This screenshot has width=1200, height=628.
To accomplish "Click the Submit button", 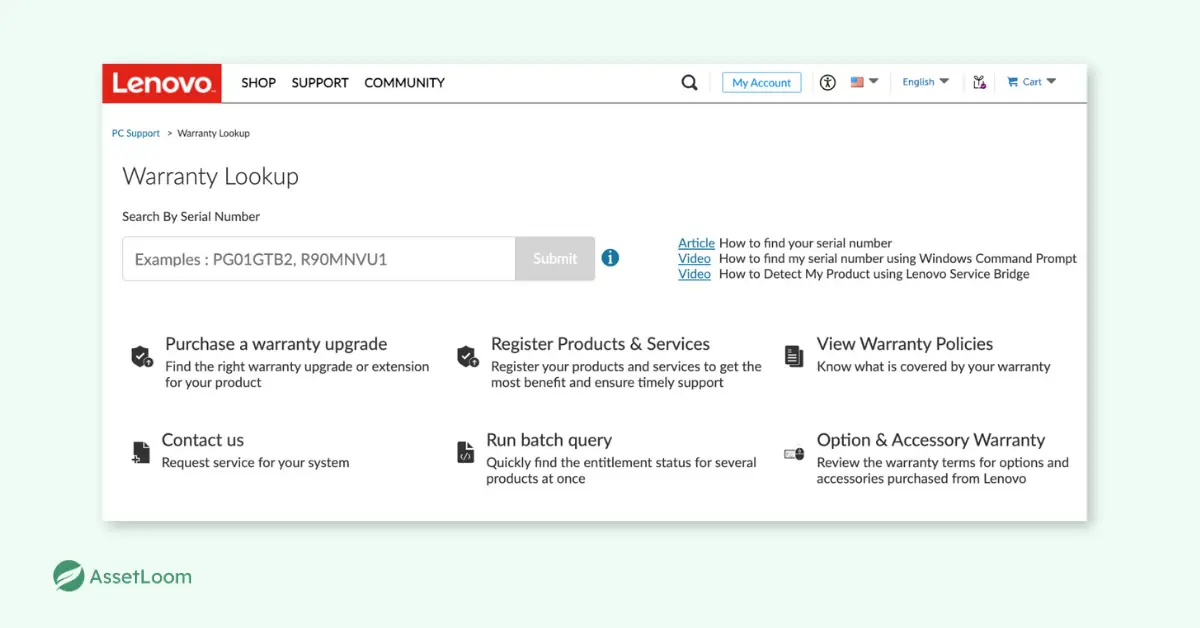I will pos(555,259).
